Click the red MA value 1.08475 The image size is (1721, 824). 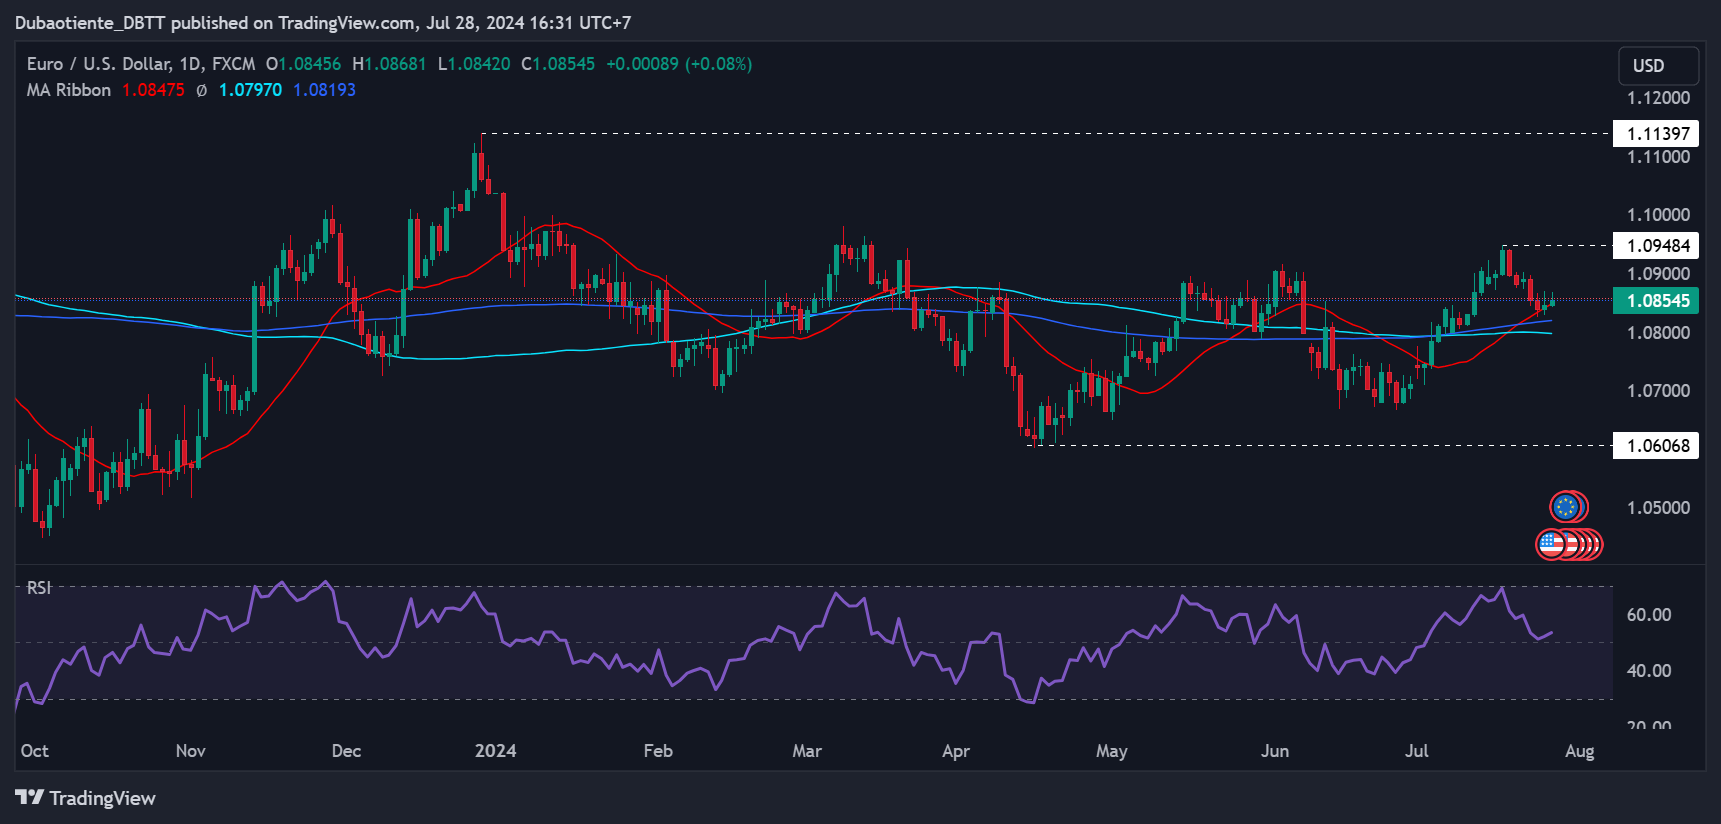[x=153, y=90]
